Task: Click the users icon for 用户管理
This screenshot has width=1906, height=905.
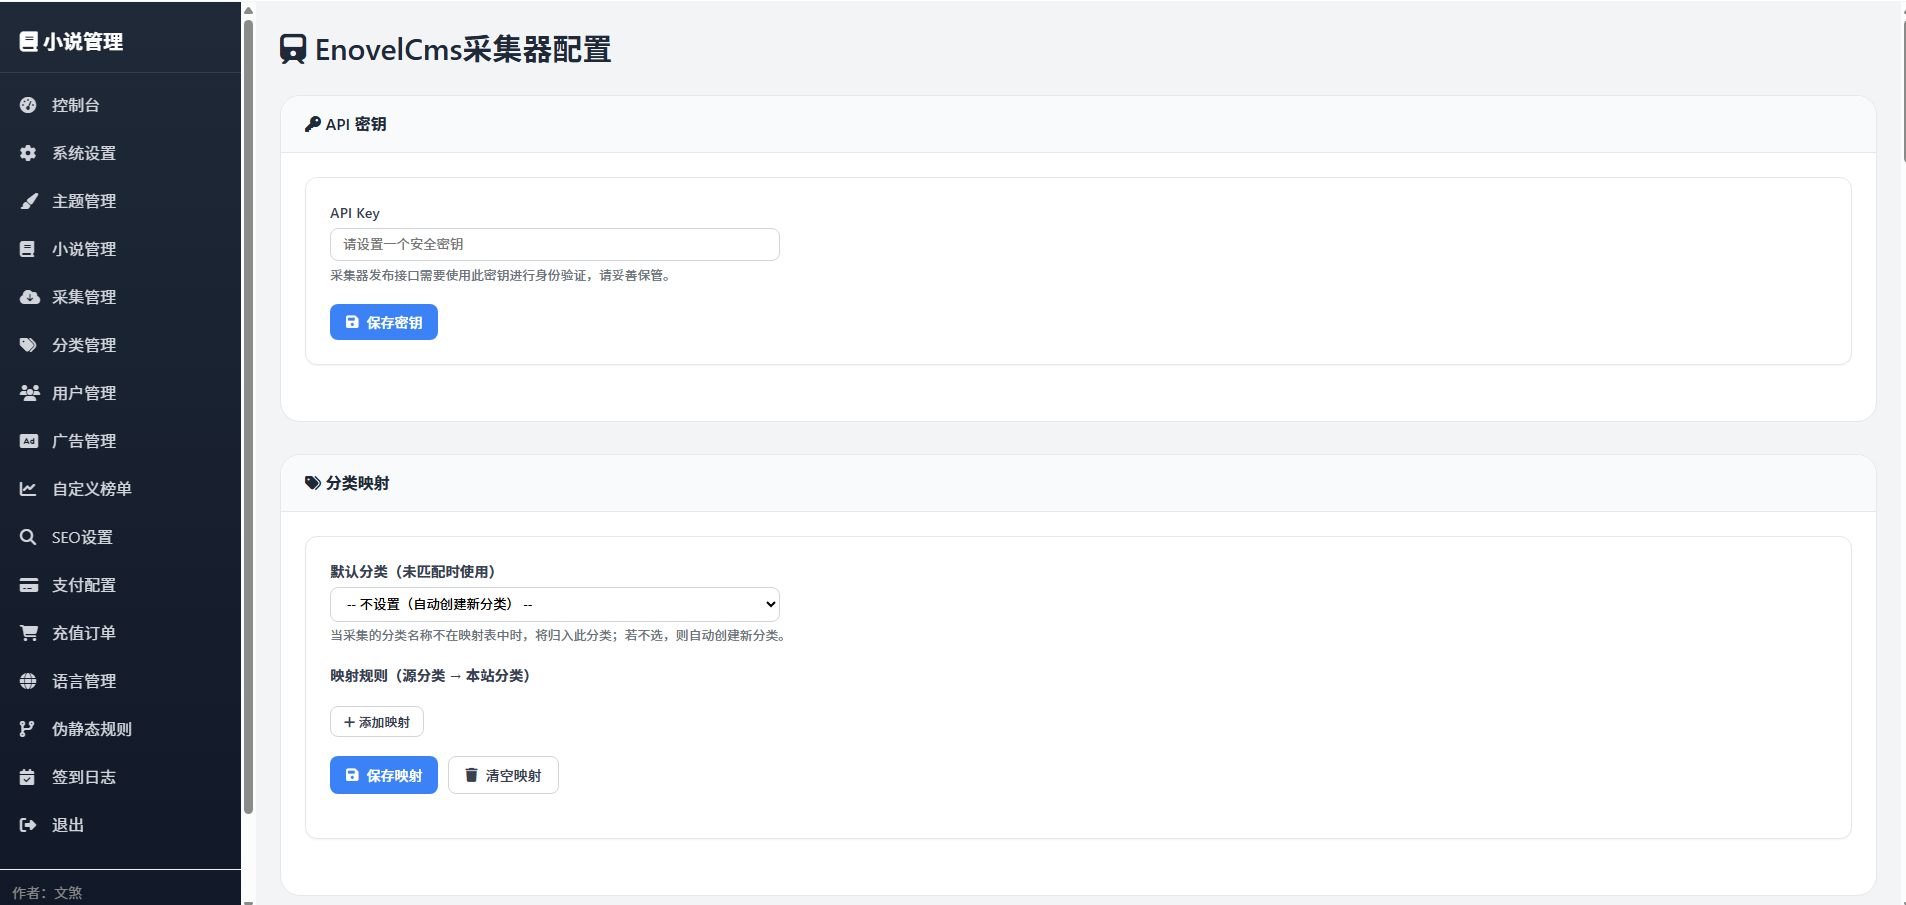Action: tap(29, 393)
